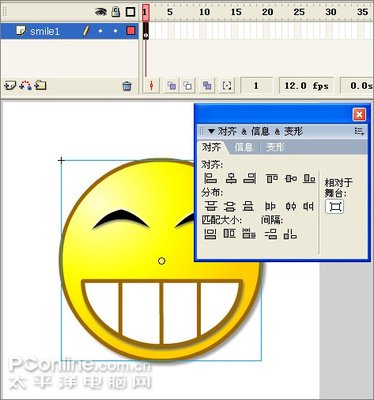Click frame 30 on the timeline ruler
This screenshot has height=400, width=374.
[330, 12]
